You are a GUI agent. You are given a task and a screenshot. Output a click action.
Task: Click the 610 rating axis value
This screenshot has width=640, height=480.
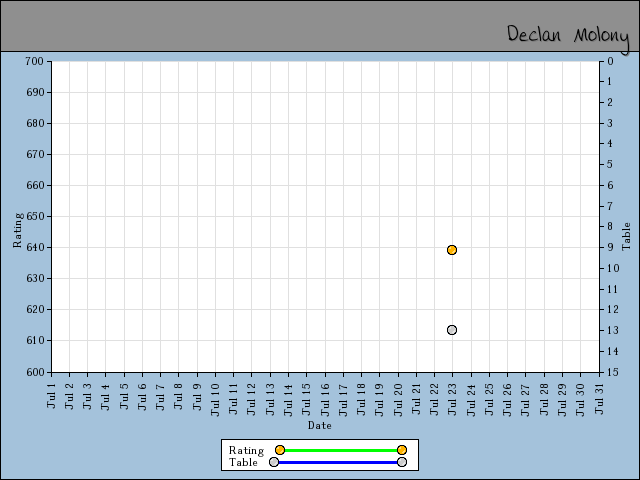click(x=34, y=340)
